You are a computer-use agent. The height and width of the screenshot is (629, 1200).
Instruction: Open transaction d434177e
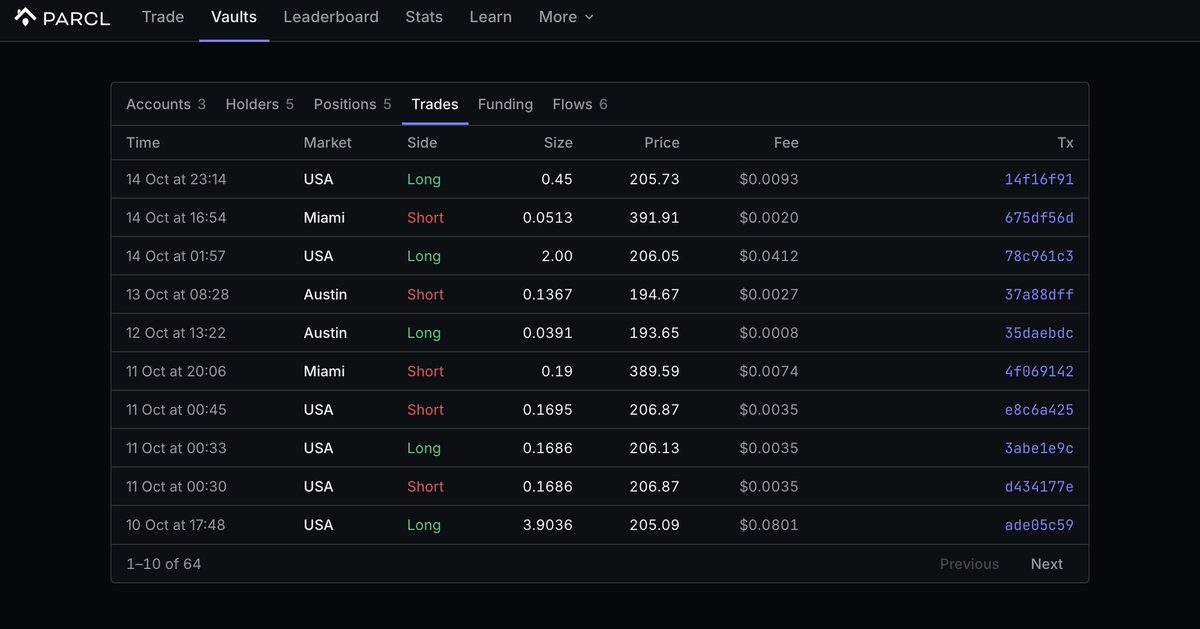[x=1039, y=487]
